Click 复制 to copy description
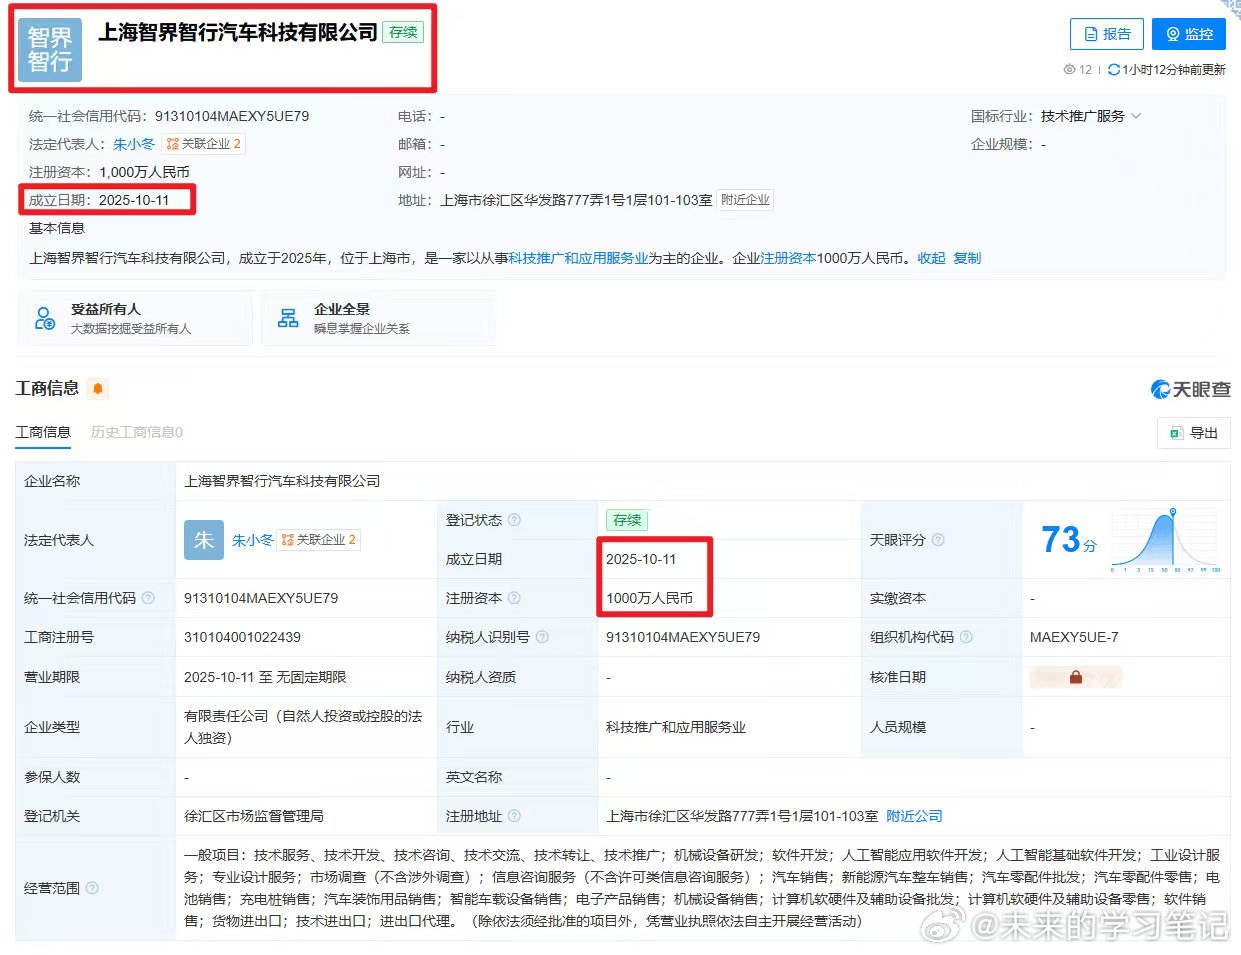This screenshot has width=1241, height=955. (x=967, y=258)
